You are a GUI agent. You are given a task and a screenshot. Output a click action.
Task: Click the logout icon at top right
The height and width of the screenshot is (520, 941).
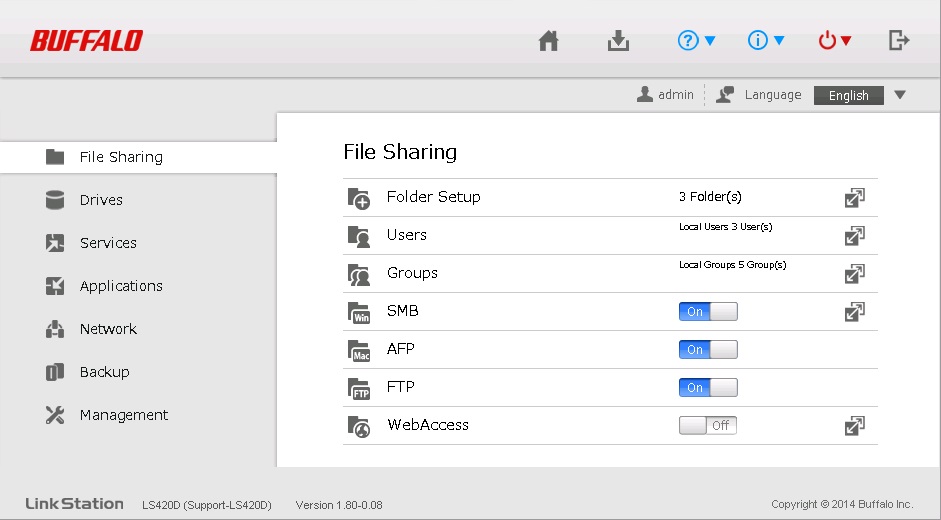click(x=899, y=41)
